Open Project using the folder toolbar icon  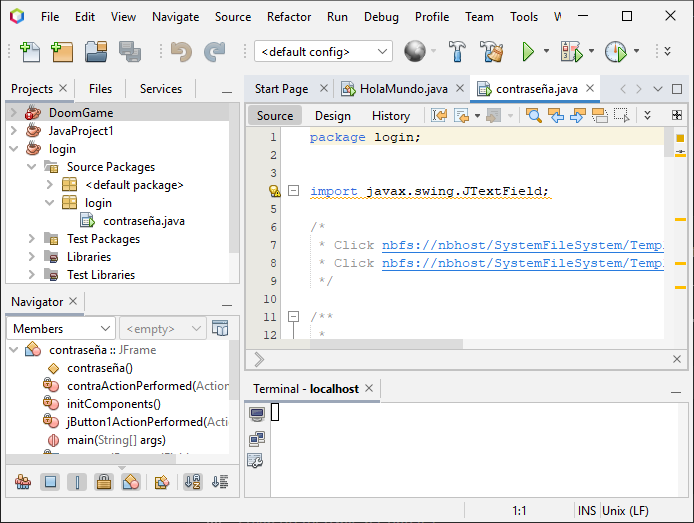[96, 51]
